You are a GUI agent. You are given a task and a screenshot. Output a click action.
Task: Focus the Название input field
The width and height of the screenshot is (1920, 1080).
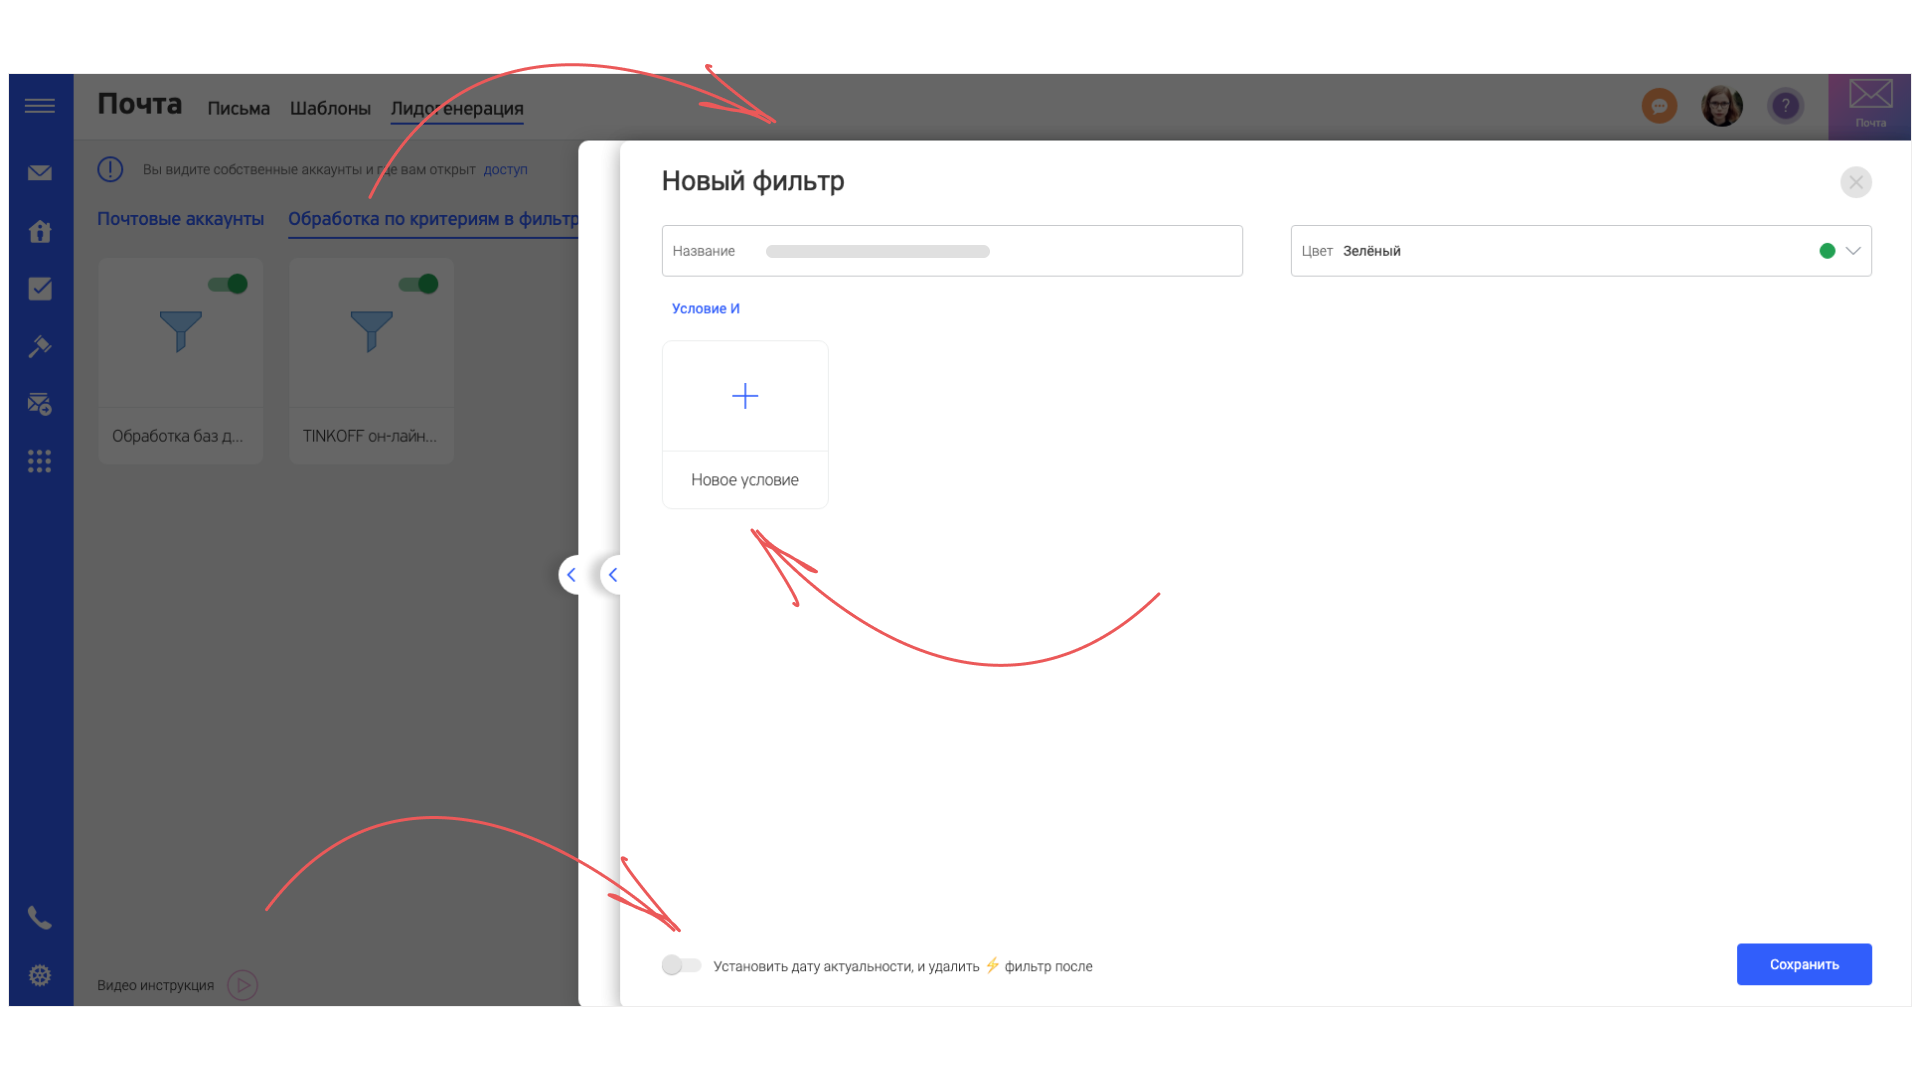coord(952,251)
